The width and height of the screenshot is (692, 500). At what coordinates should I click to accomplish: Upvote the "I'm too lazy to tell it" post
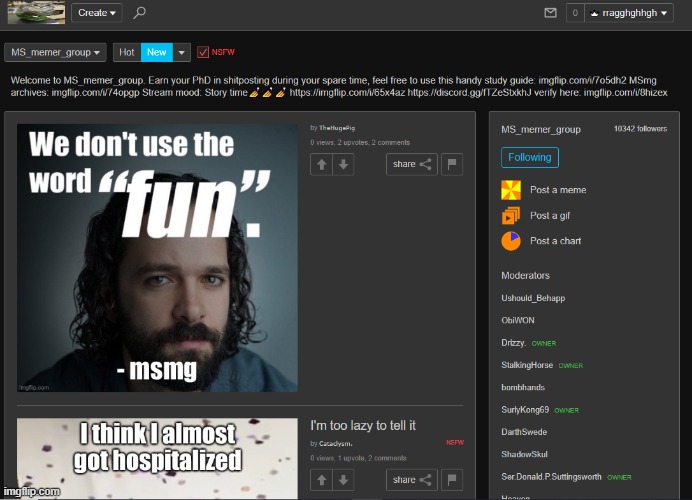tap(321, 480)
